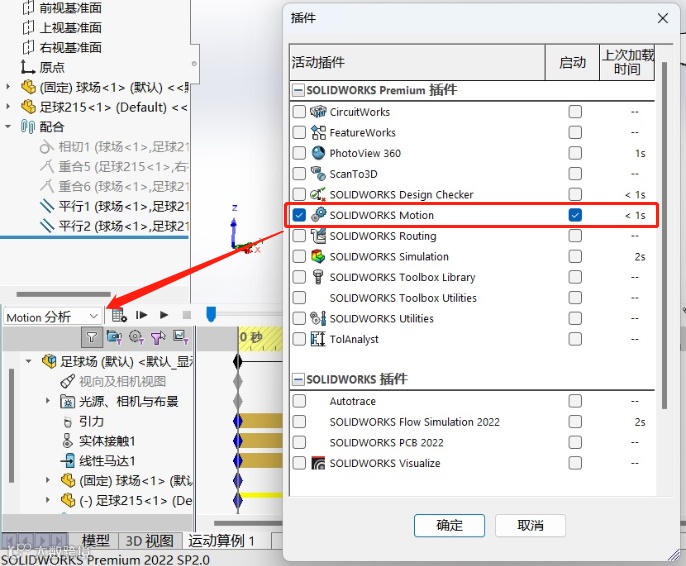
Task: Close the 插件 dialog
Action: 663,18
